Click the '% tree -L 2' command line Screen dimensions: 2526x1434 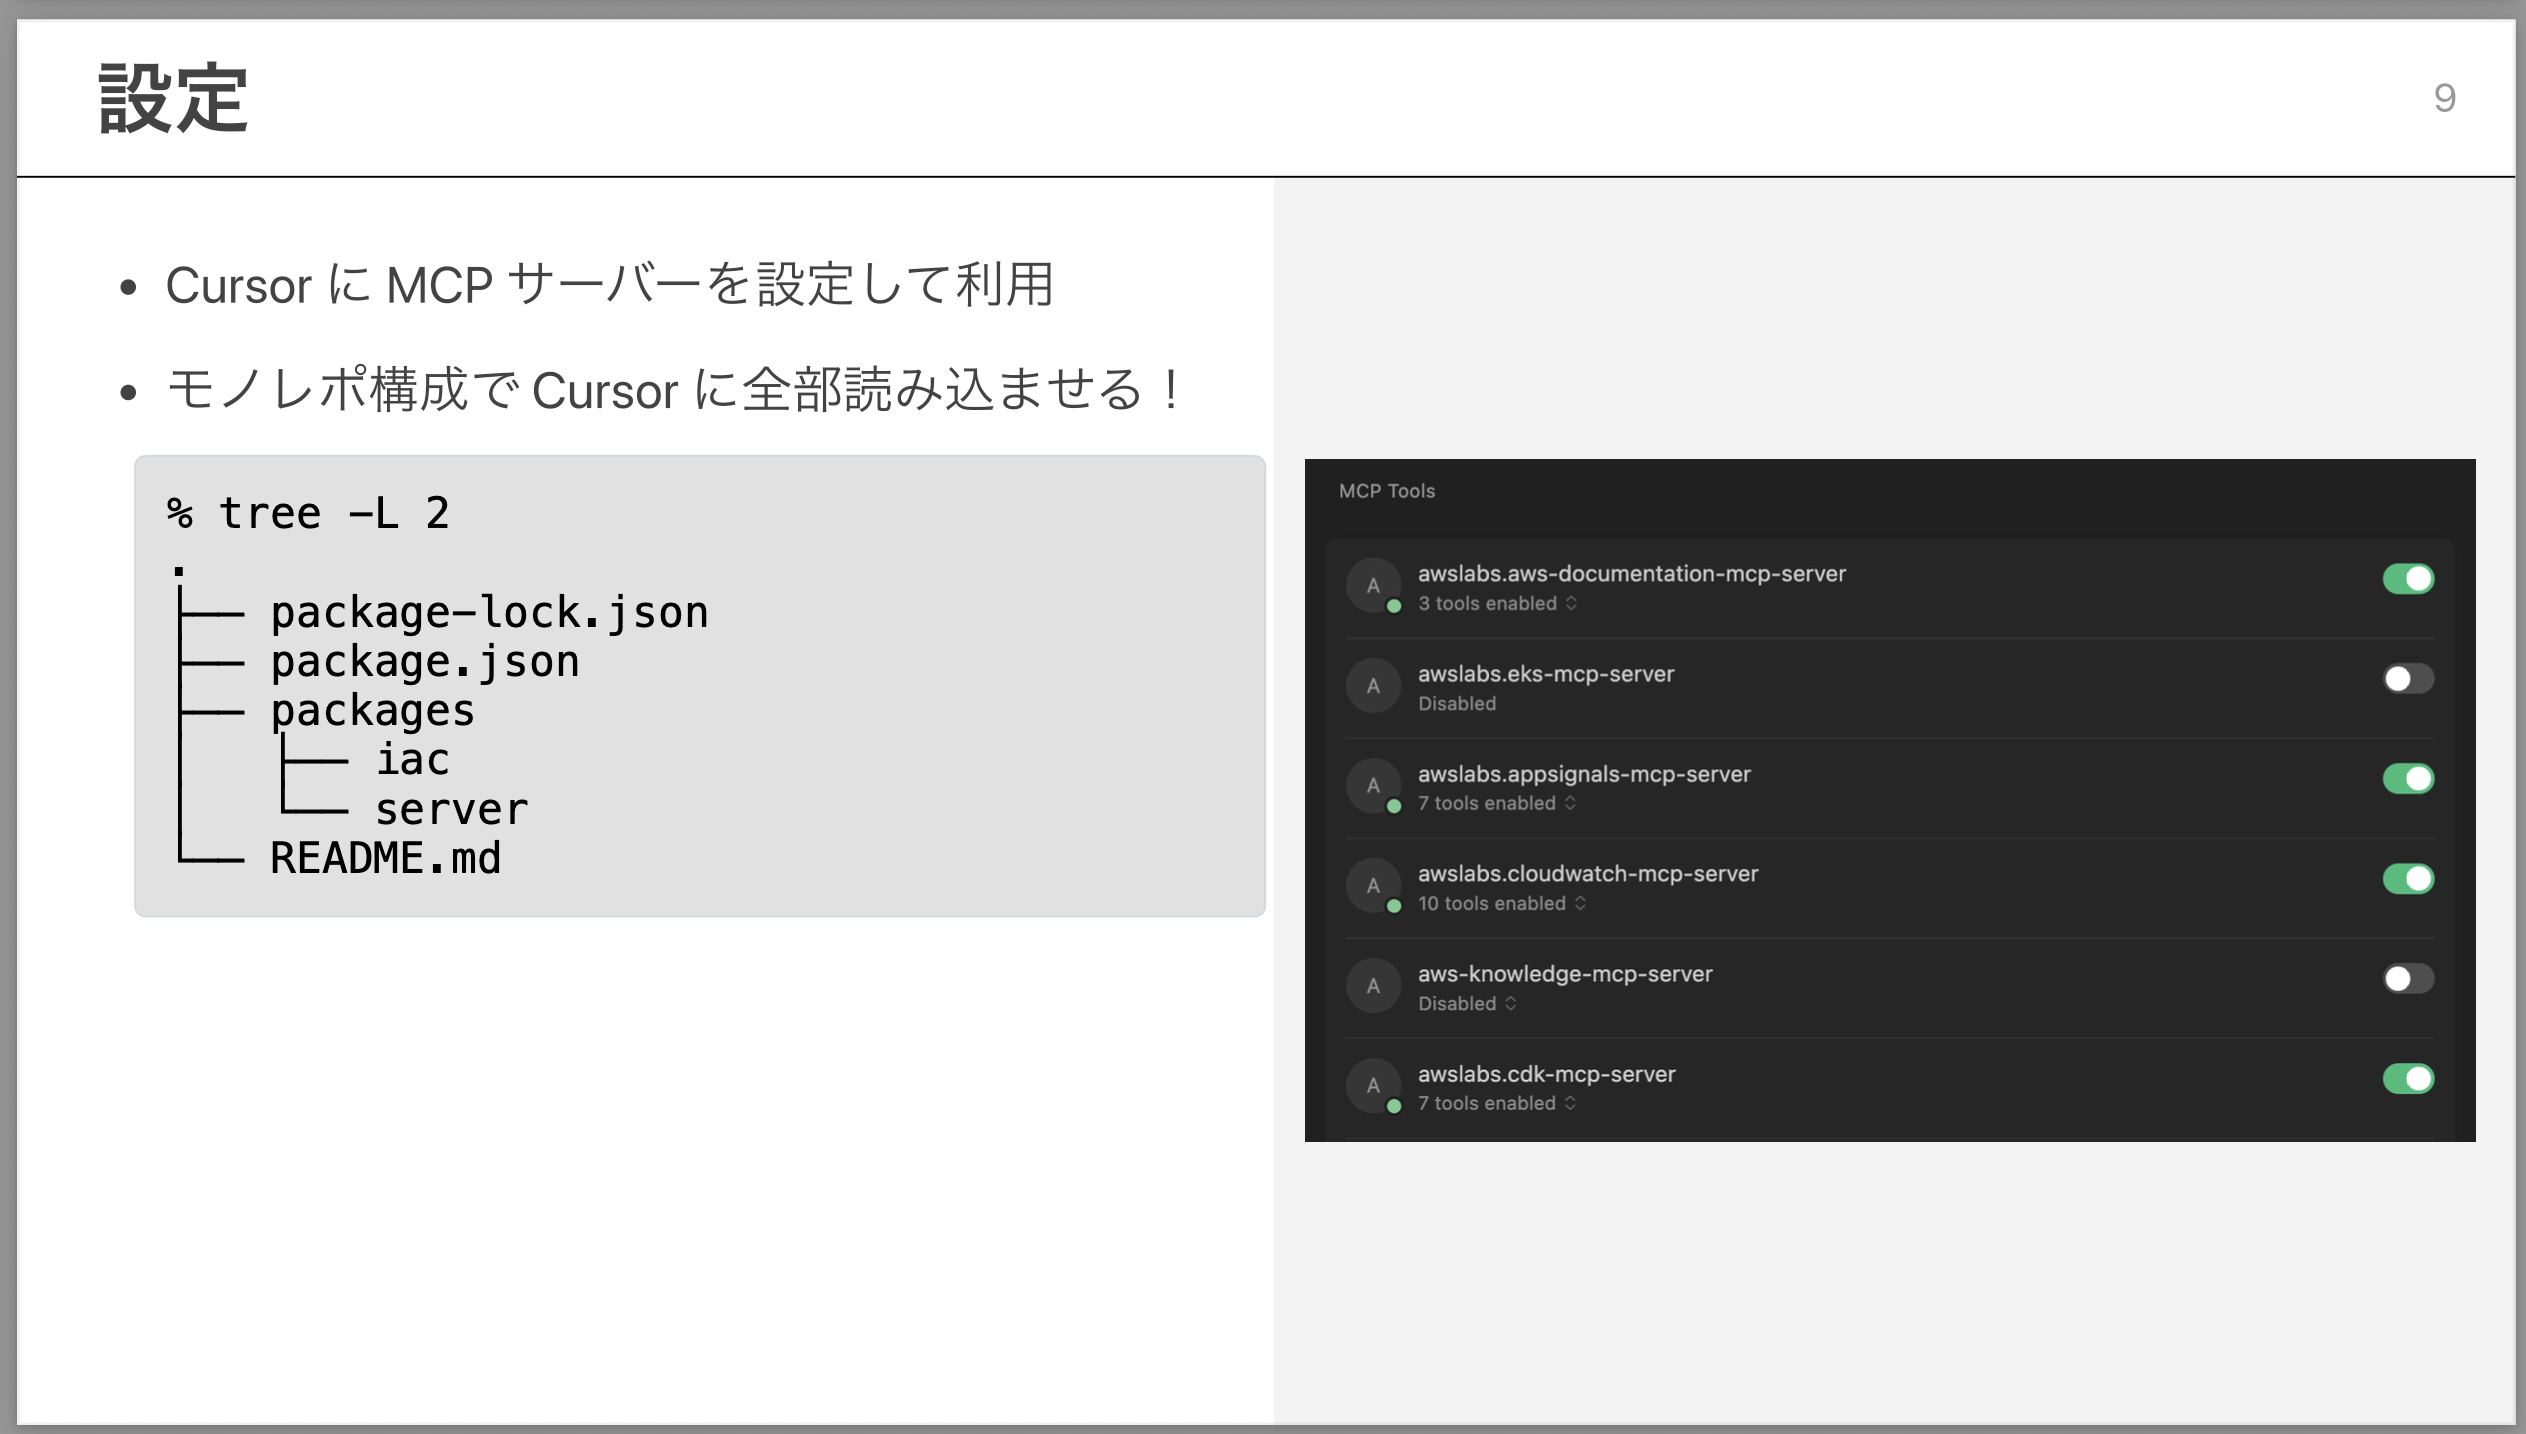(x=308, y=513)
